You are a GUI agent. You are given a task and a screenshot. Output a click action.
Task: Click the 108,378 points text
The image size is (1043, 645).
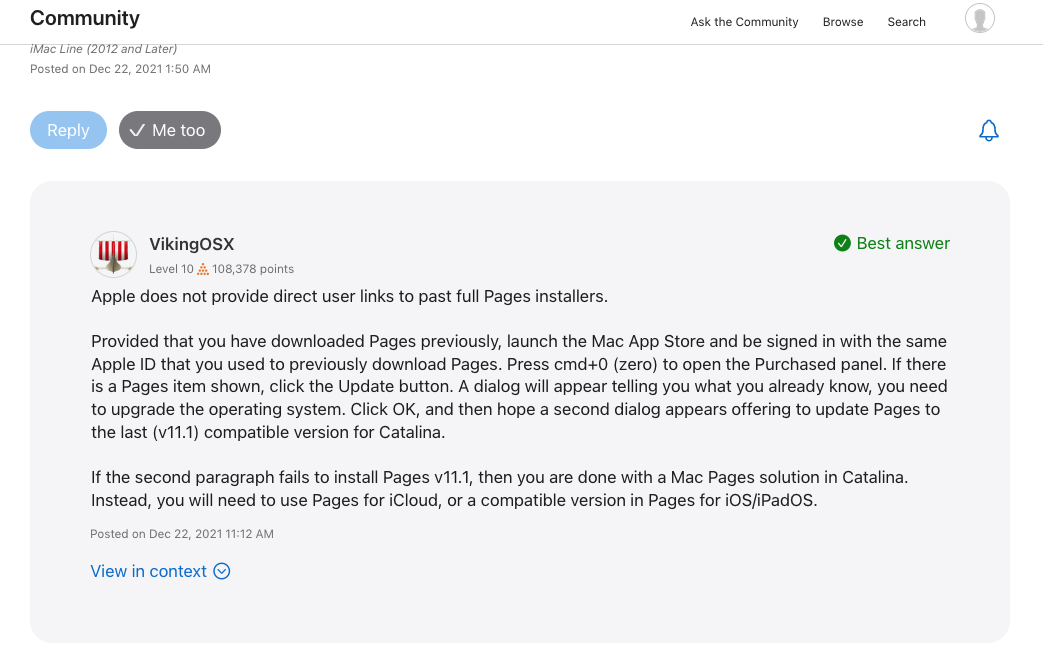[x=253, y=269]
